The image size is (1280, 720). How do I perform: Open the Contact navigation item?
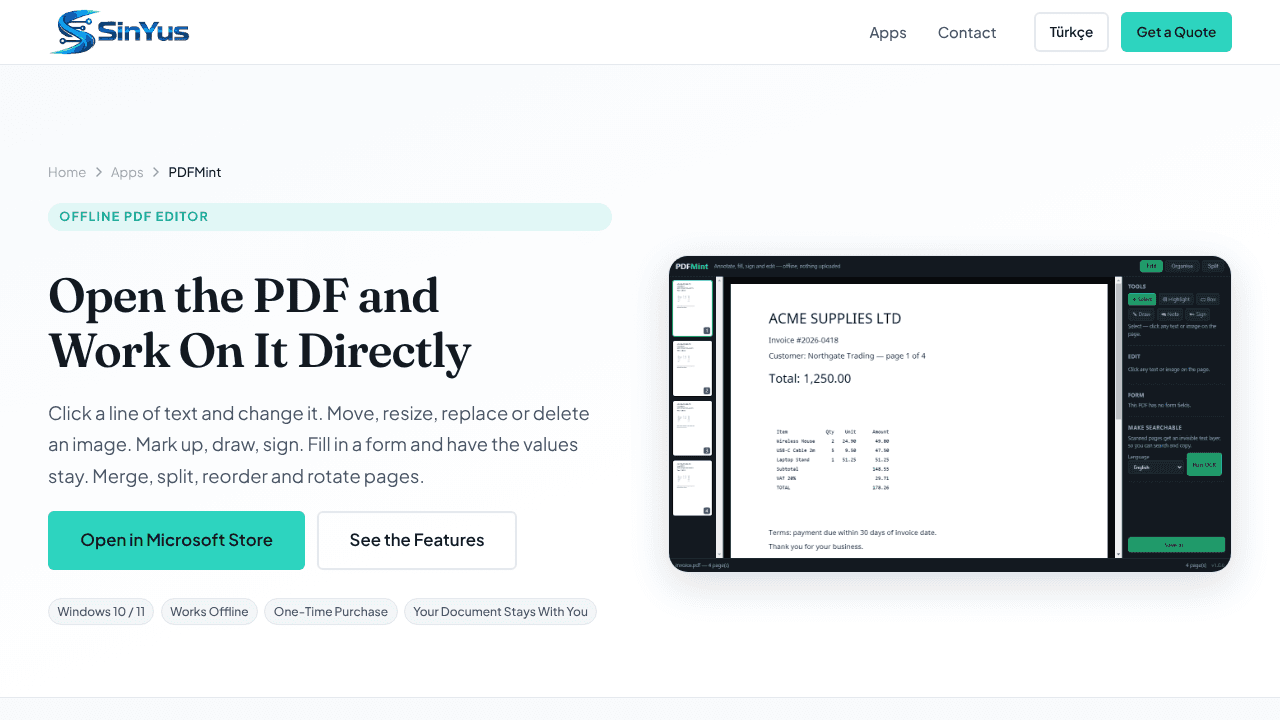click(967, 32)
